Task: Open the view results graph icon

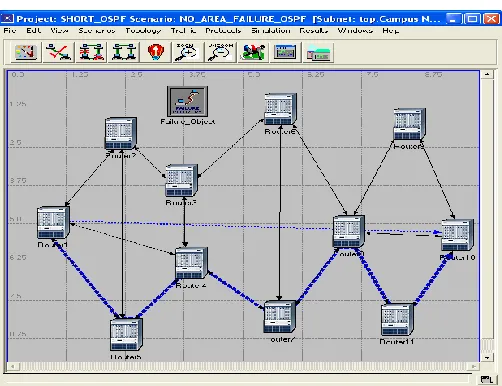Action: pos(285,52)
